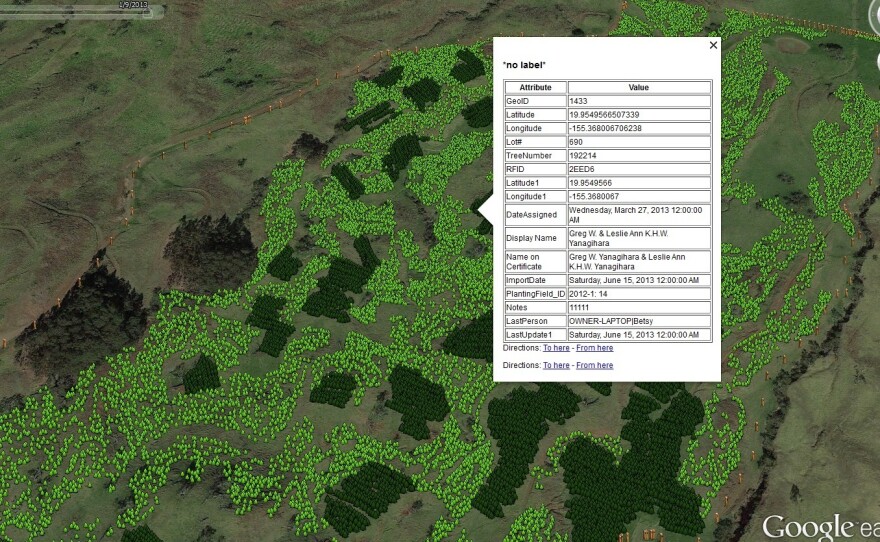Image resolution: width=880 pixels, height=542 pixels.
Task: Click the Latitude value 19.9549566507339
Action: (x=604, y=115)
